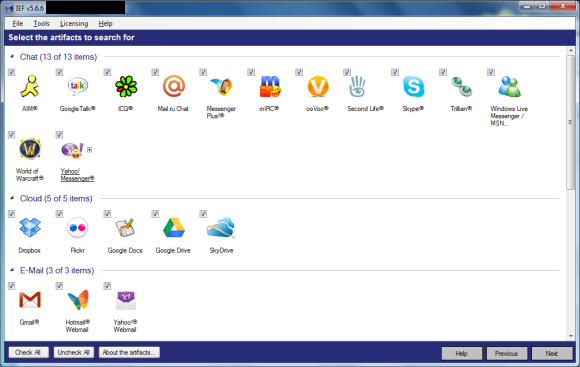Click the E-Mail (3 of 3 items) heading
The image size is (580, 367).
(x=57, y=270)
